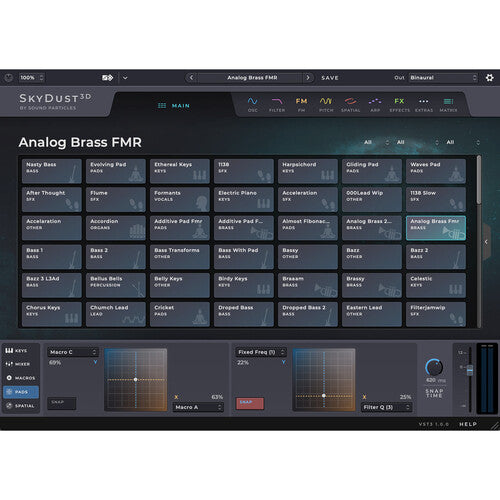Toggle the SNAP button under Macro C
The height and width of the screenshot is (500, 500).
point(62,403)
